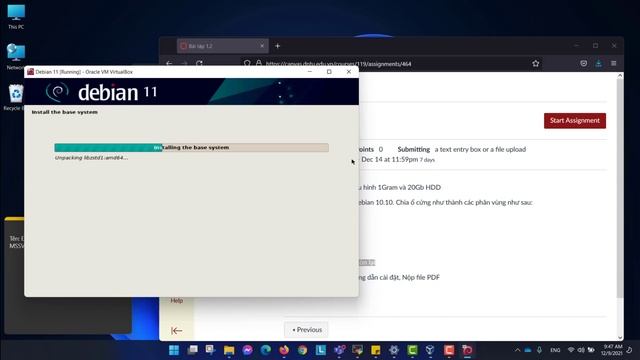The image size is (640, 360).
Task: Open the ENG language switcher
Action: tap(555, 350)
